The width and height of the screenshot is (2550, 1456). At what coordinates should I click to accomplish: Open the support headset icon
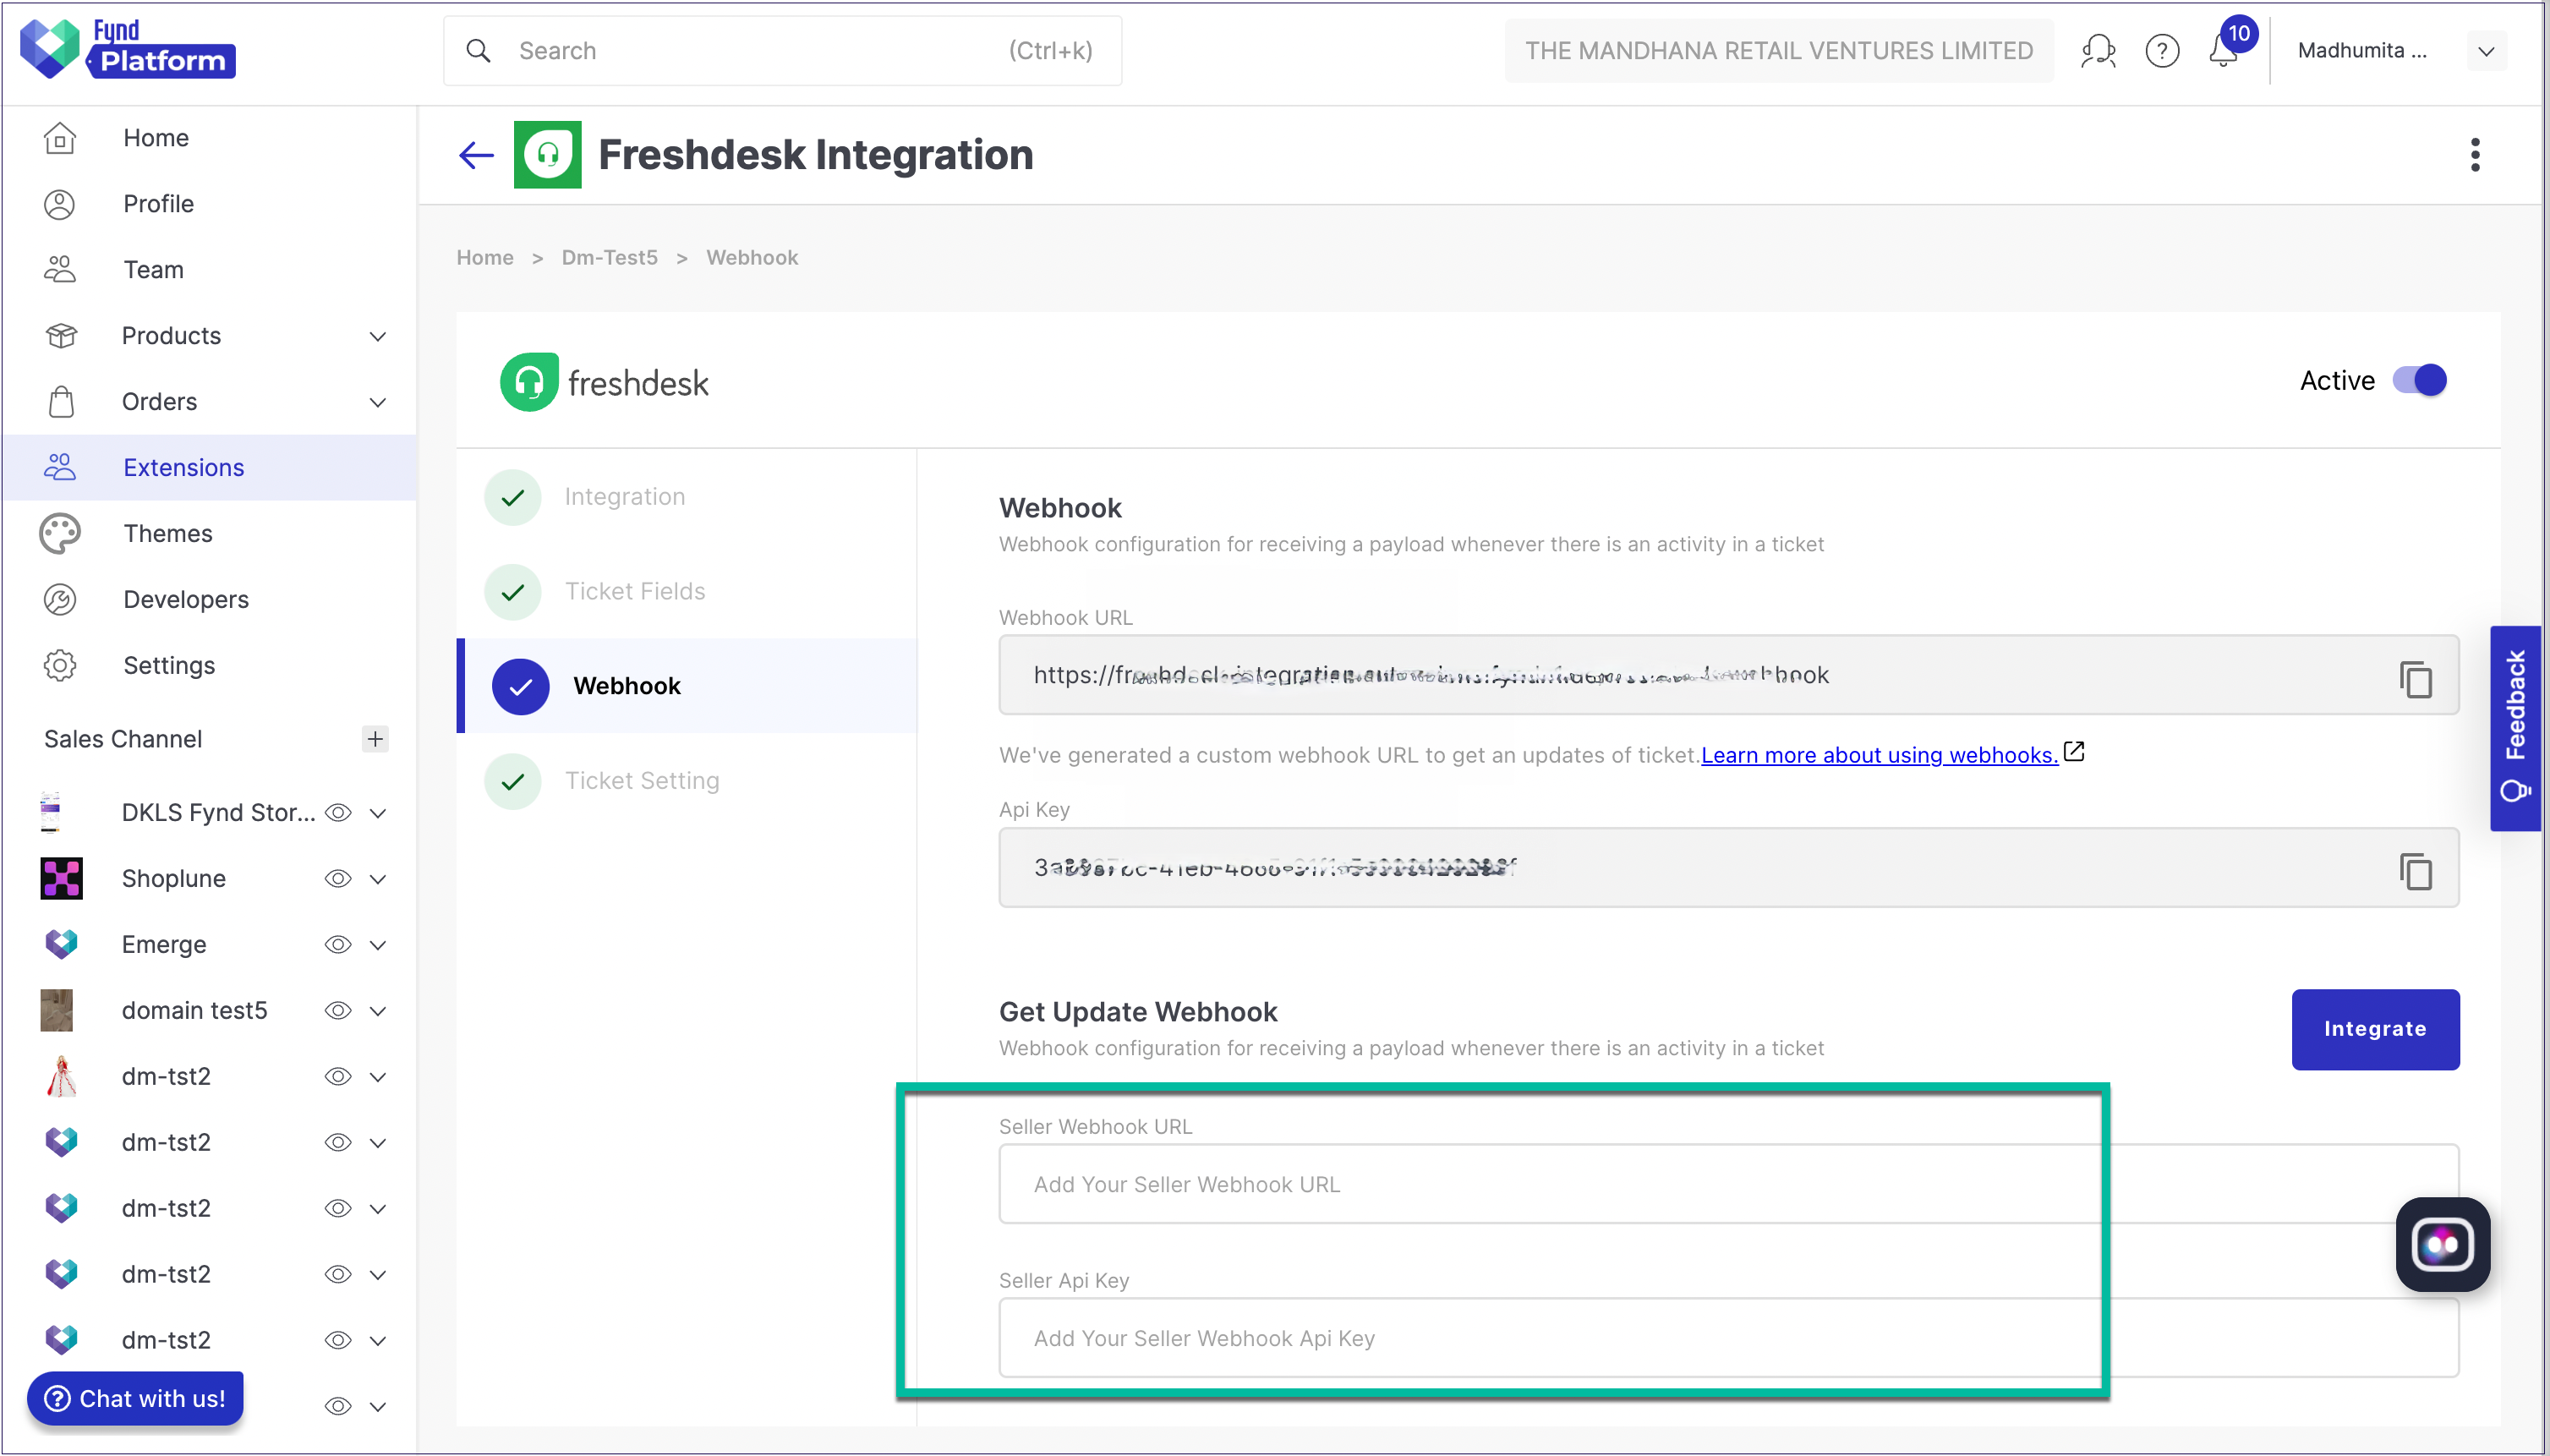[x=2098, y=50]
